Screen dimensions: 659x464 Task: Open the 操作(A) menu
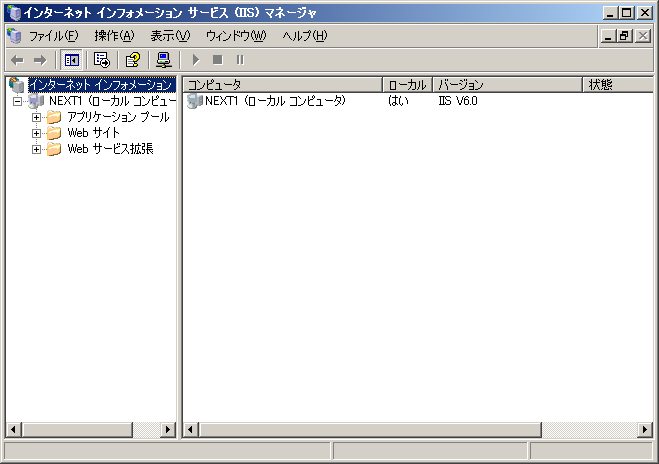[x=113, y=36]
